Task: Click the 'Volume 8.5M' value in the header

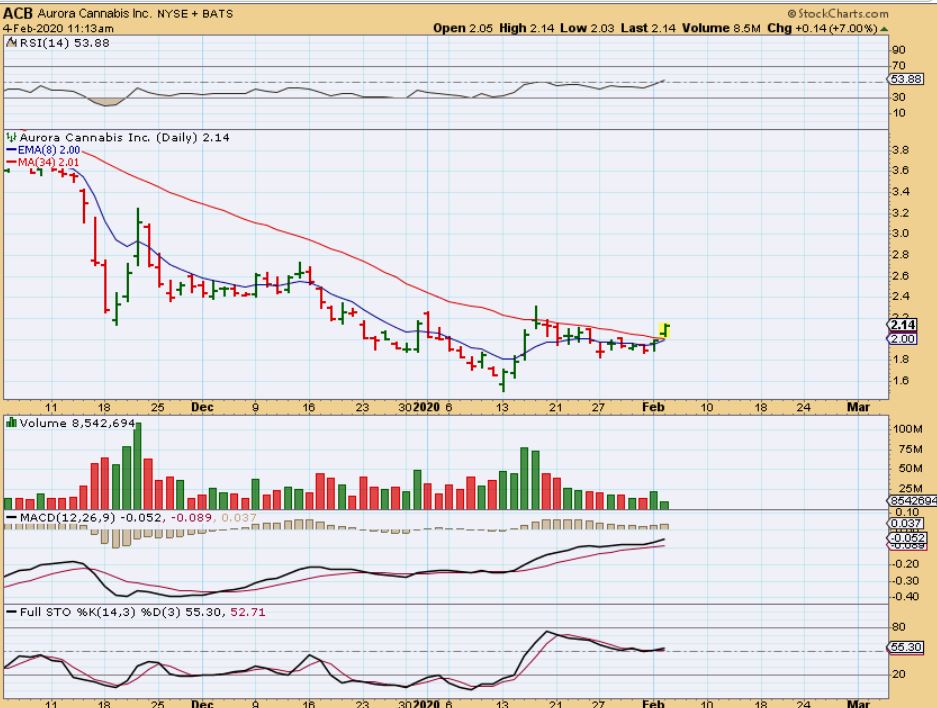Action: pyautogui.click(x=721, y=28)
